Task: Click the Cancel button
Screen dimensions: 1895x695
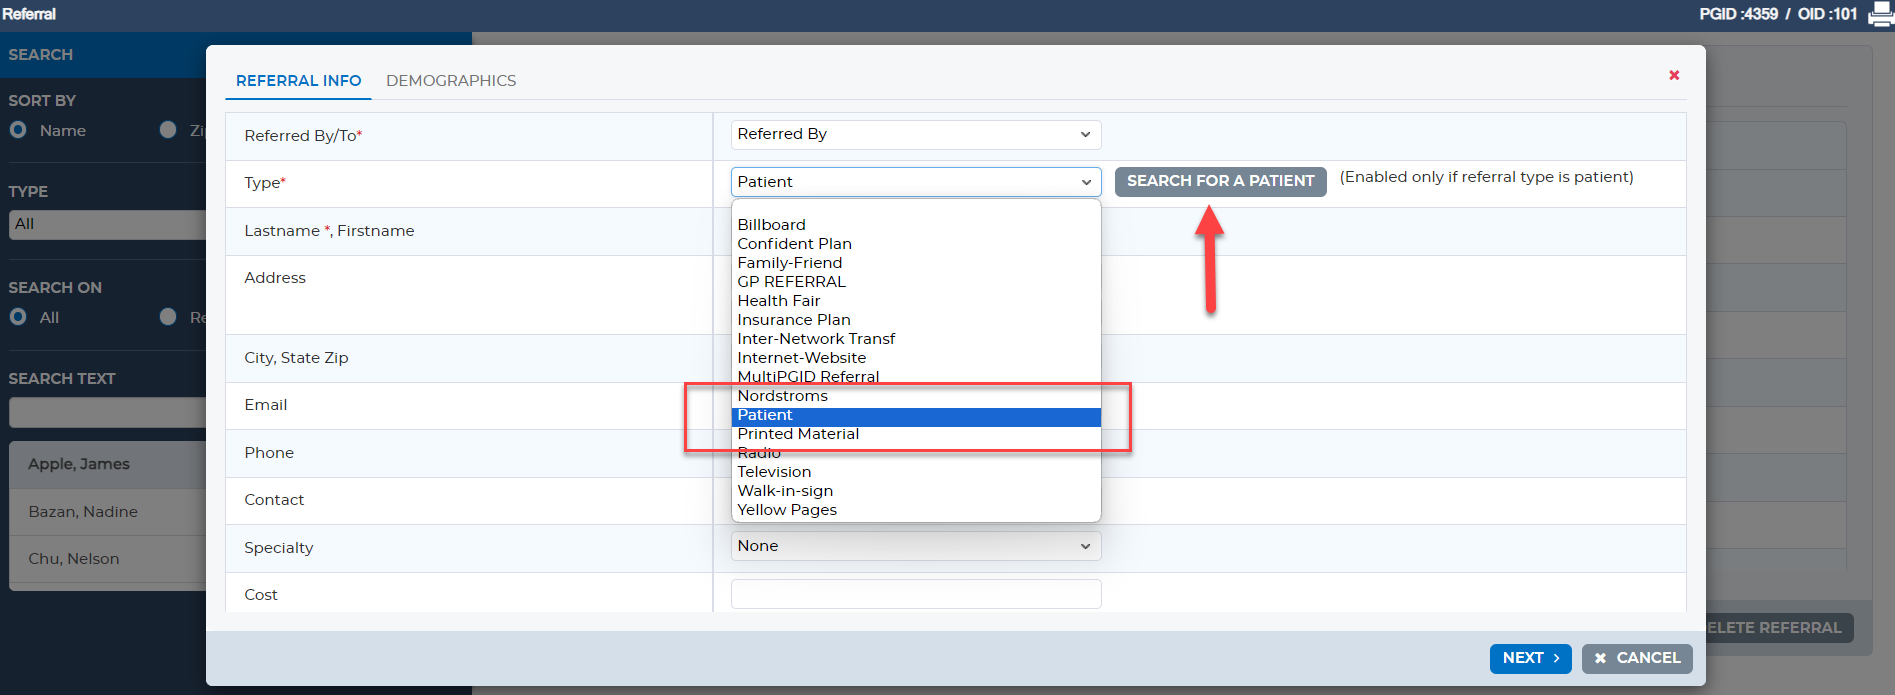Action: tap(1637, 658)
